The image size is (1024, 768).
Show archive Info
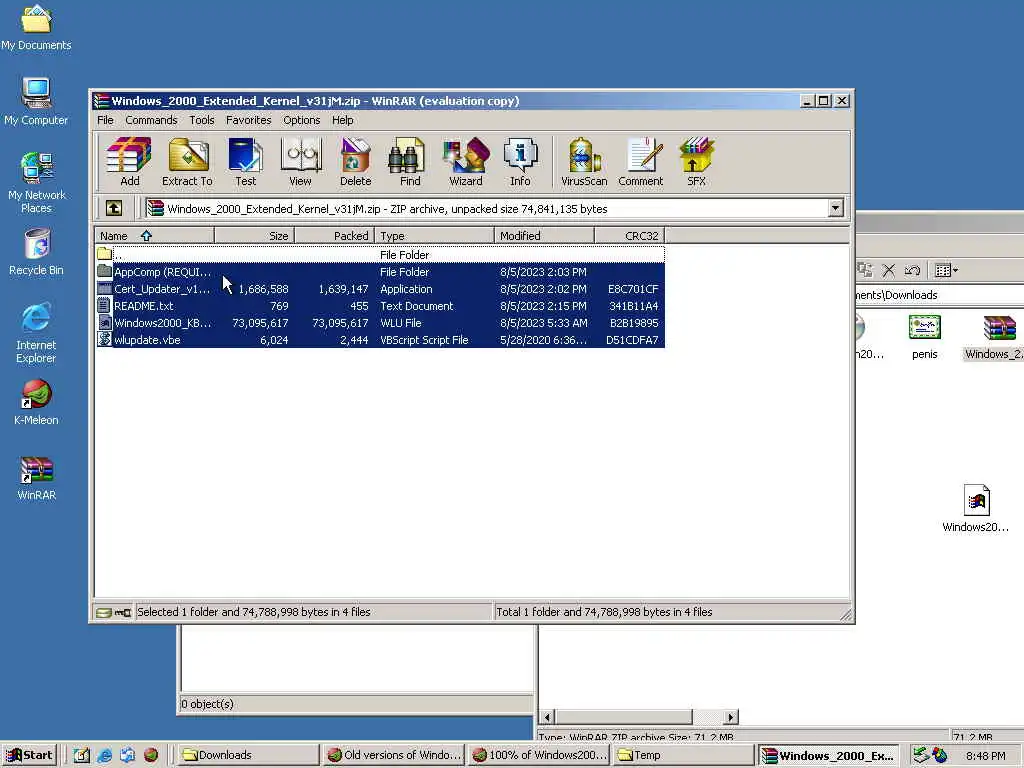[x=520, y=162]
